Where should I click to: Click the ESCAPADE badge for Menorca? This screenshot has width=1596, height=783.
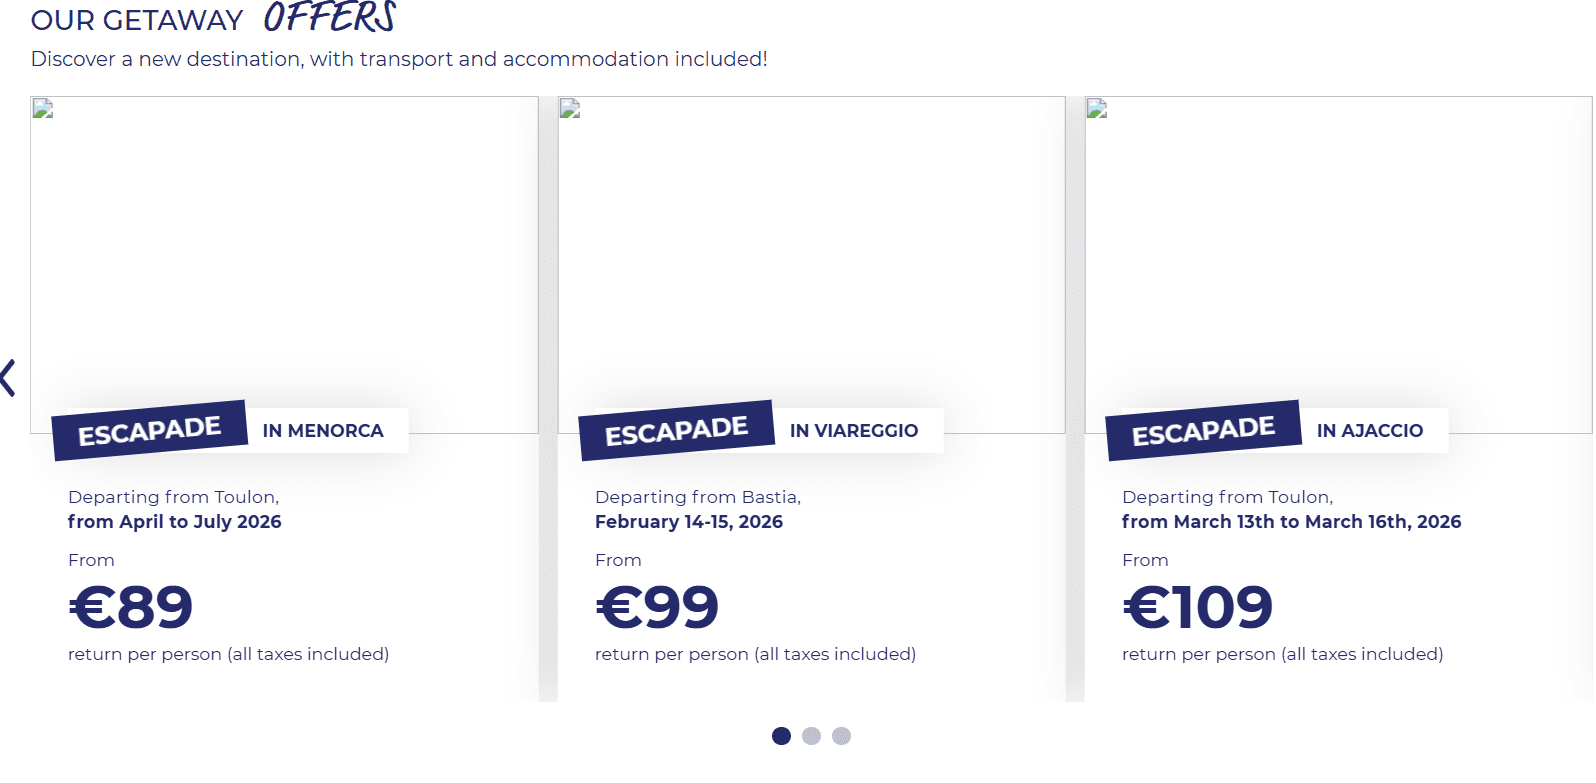(150, 431)
